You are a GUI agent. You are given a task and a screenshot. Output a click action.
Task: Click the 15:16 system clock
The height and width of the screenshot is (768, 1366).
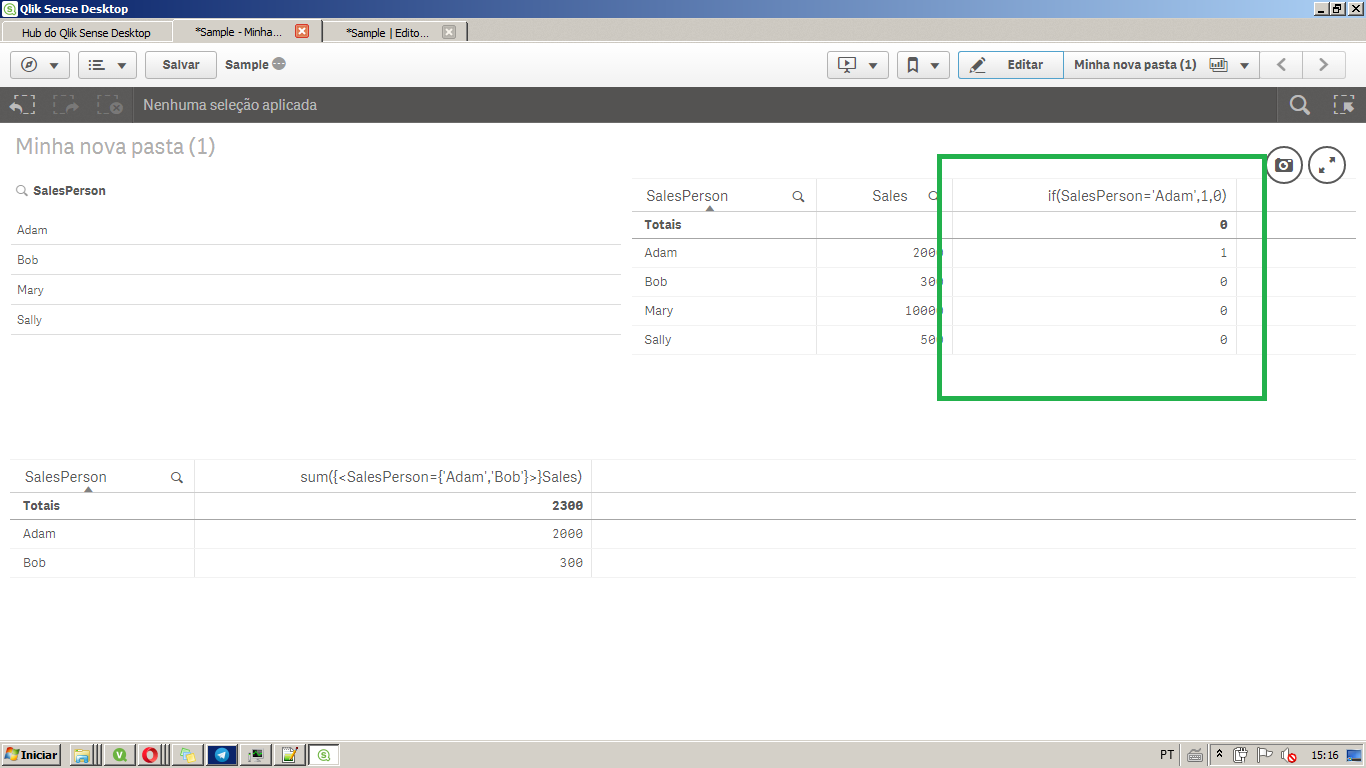pyautogui.click(x=1325, y=755)
